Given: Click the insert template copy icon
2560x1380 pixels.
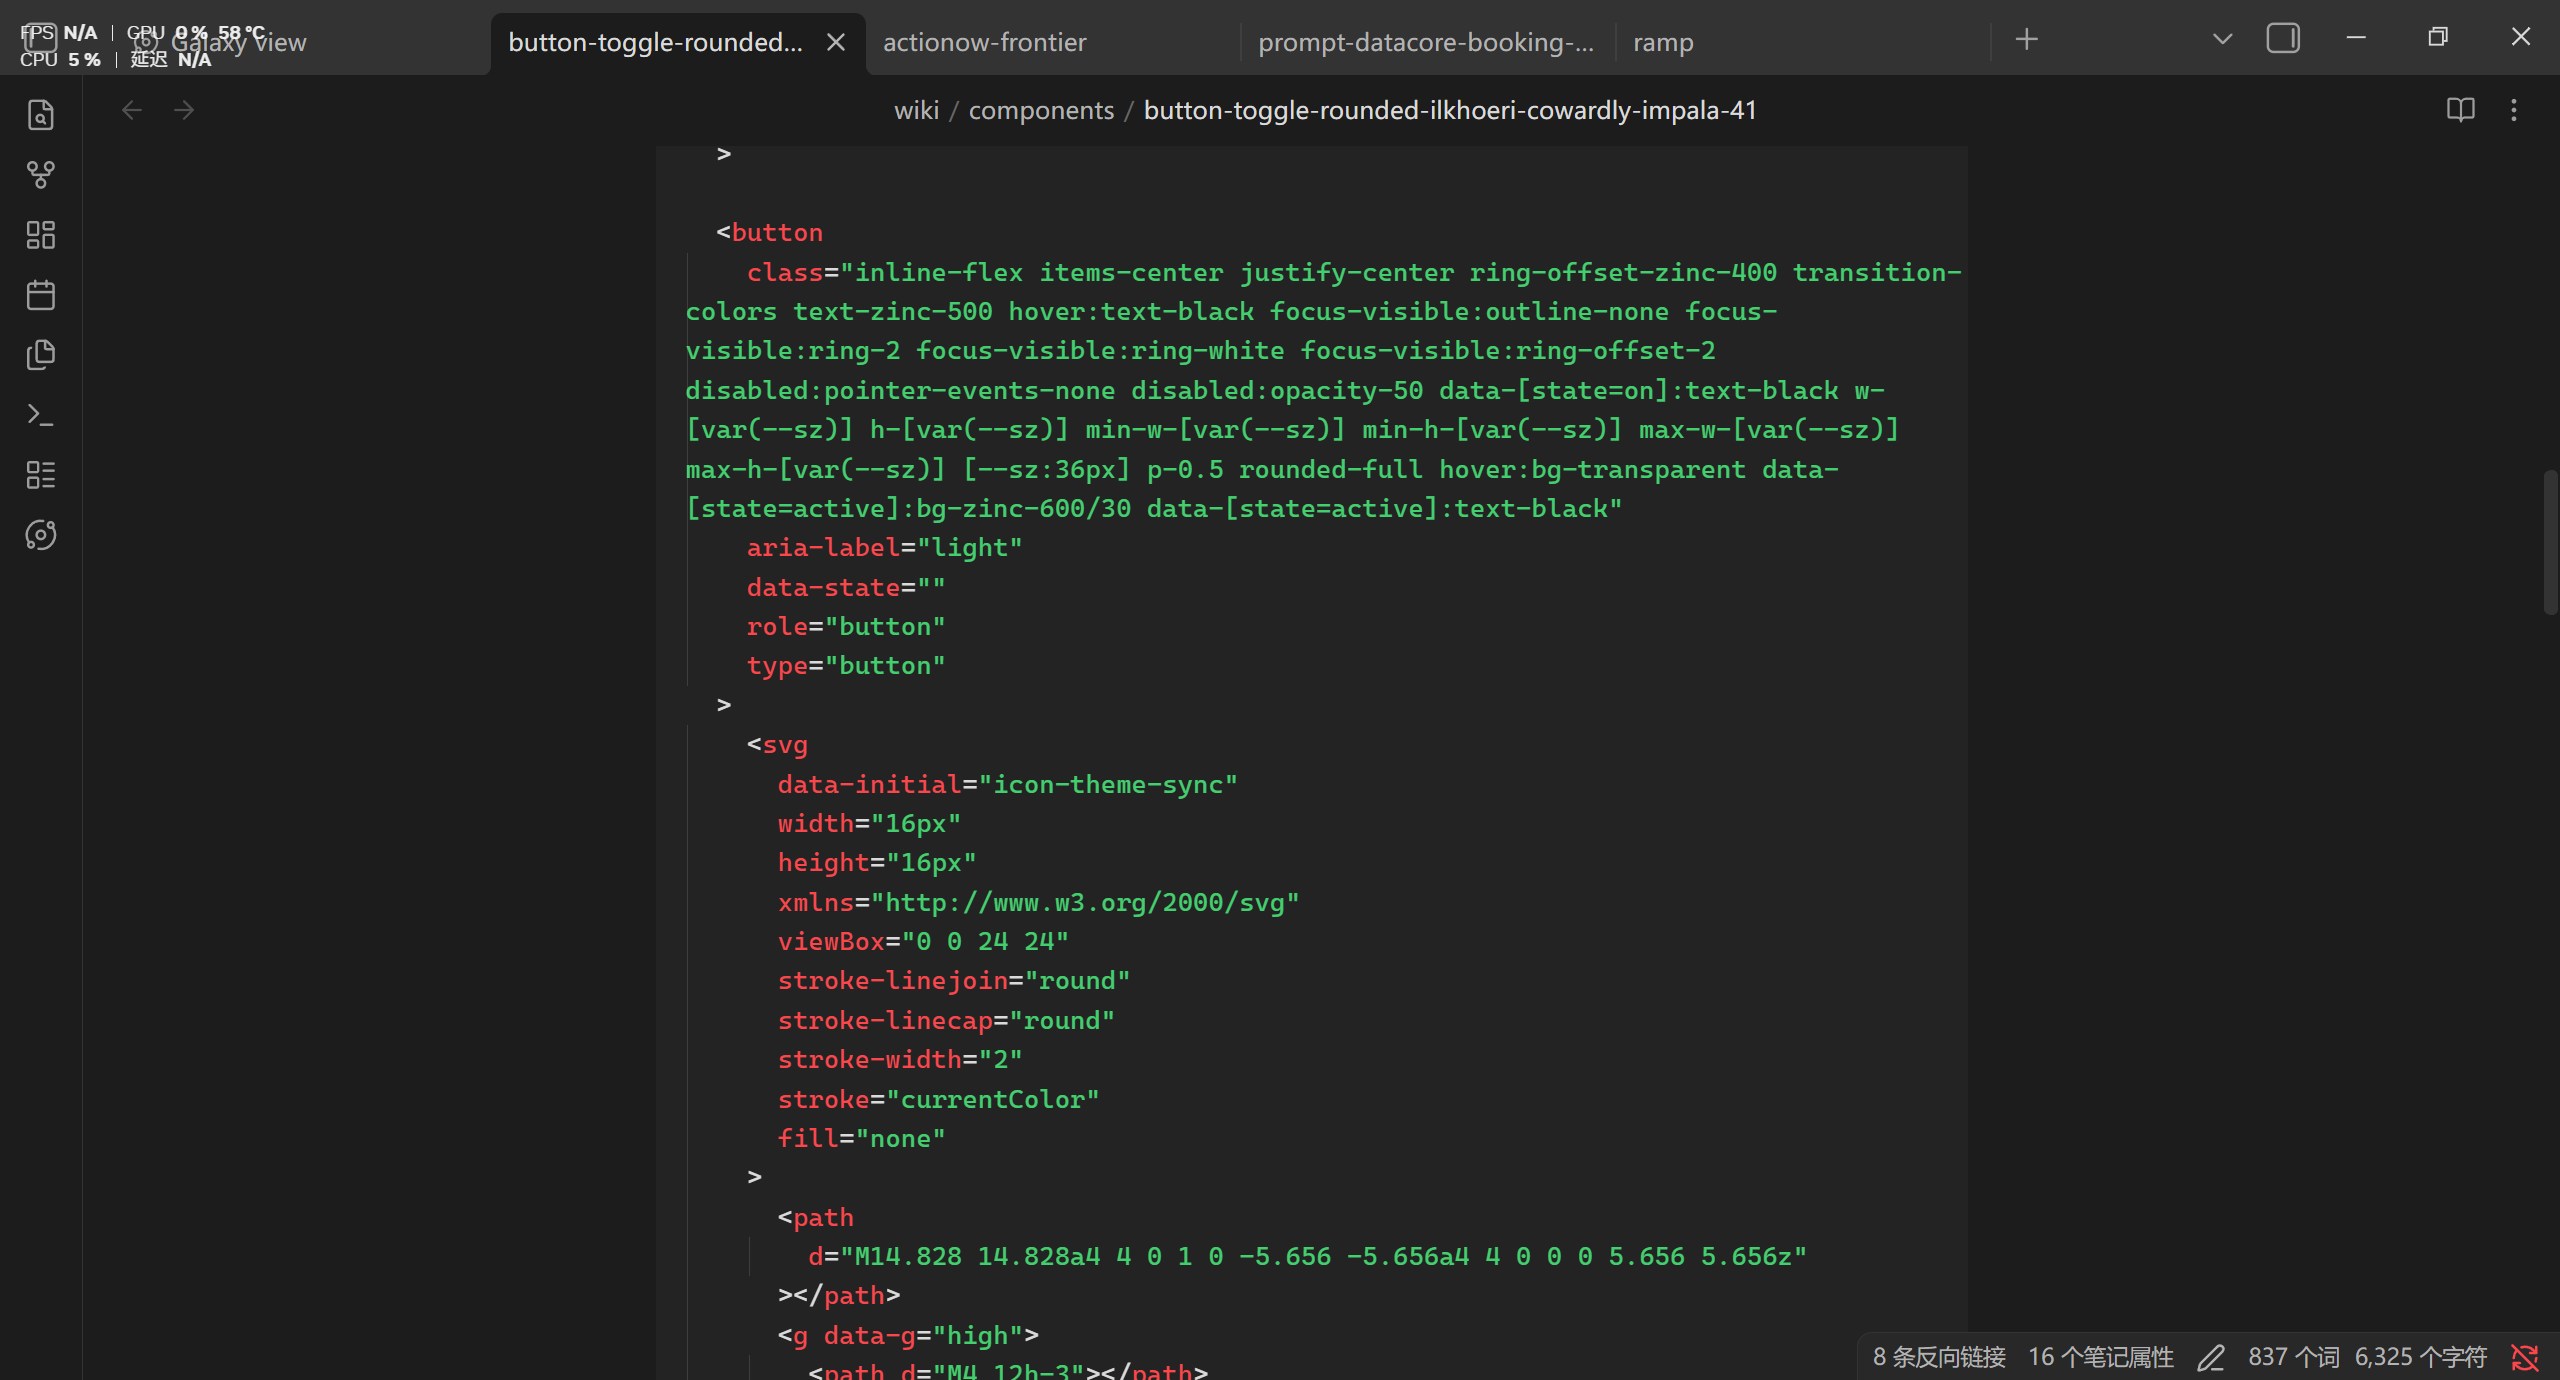Looking at the screenshot, I should pos(41,355).
